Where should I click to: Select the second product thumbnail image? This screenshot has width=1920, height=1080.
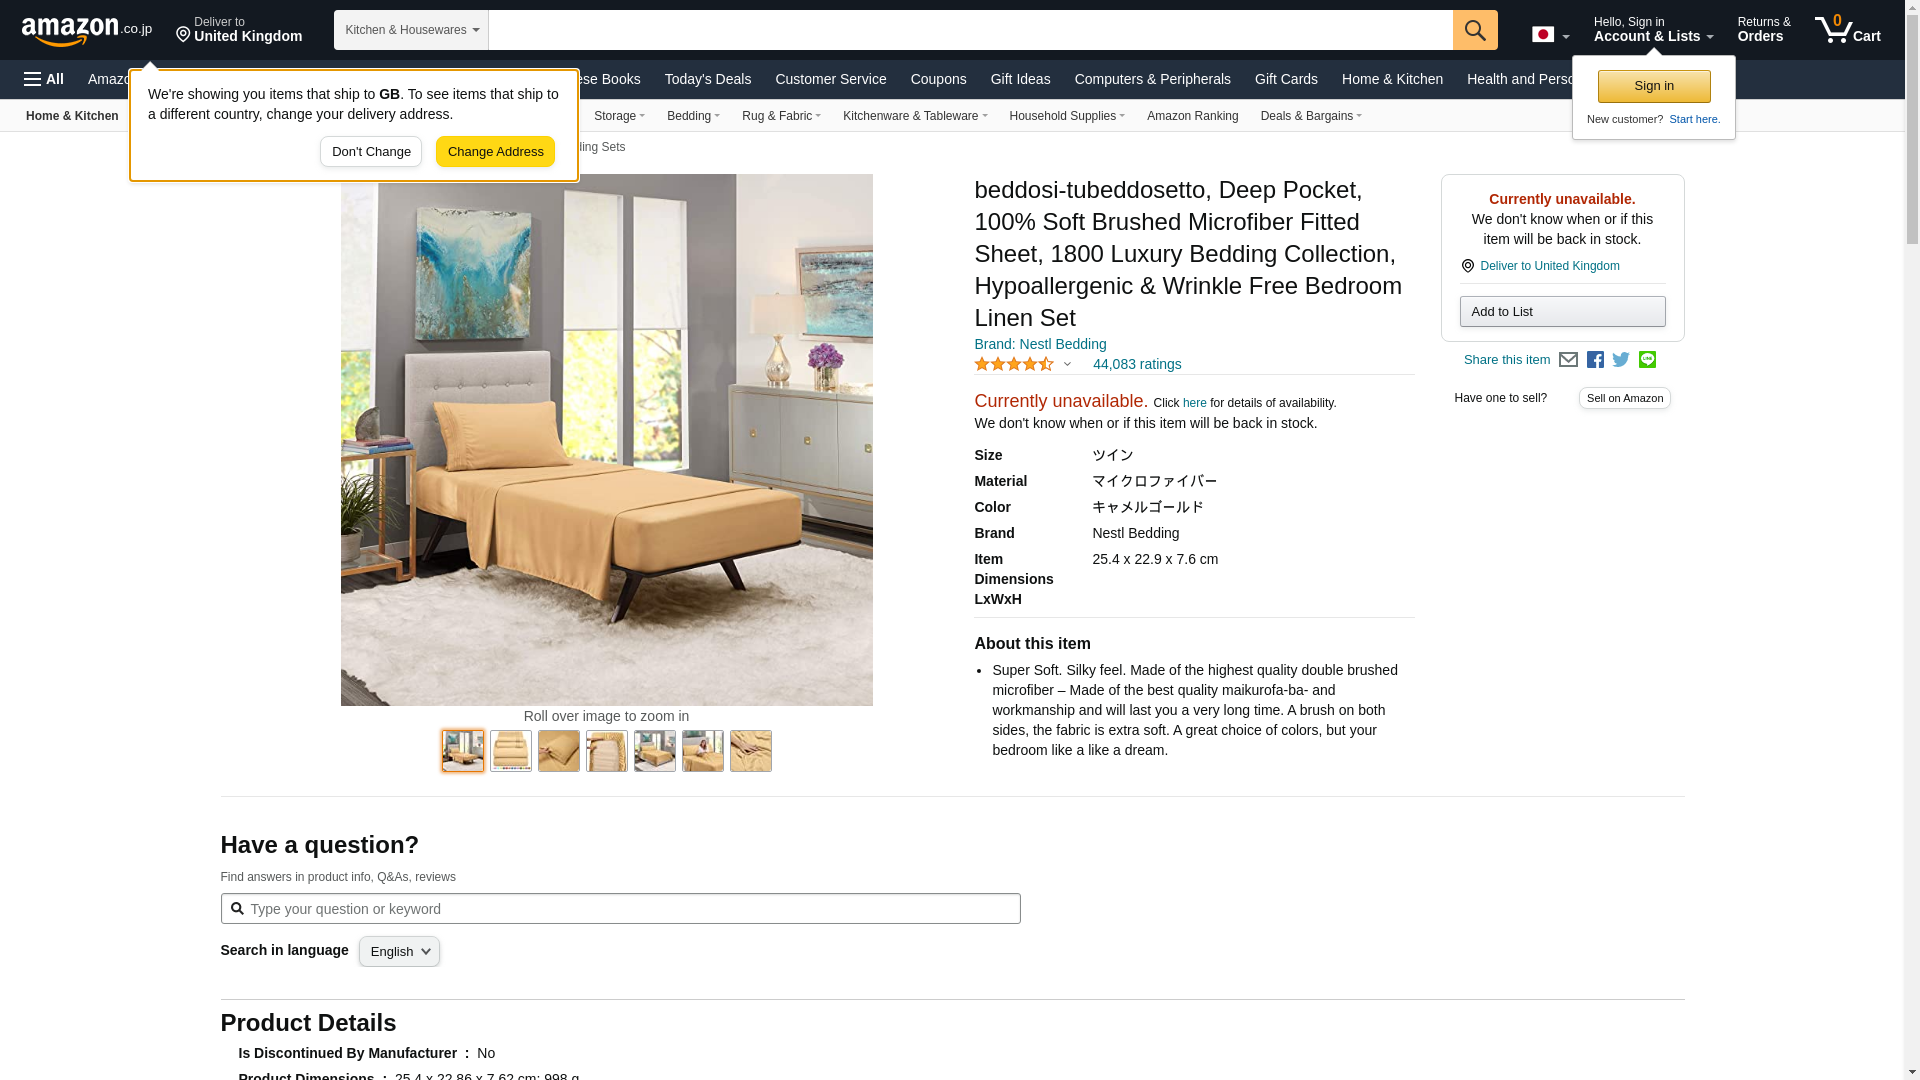pos(511,751)
